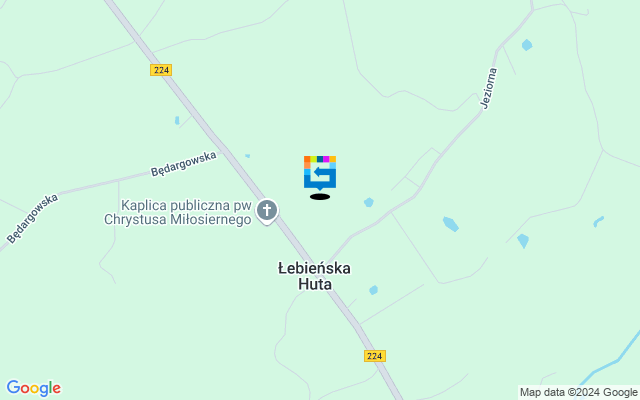Click the tiny pond near upper road 224
The height and width of the screenshot is (400, 640).
tap(177, 120)
